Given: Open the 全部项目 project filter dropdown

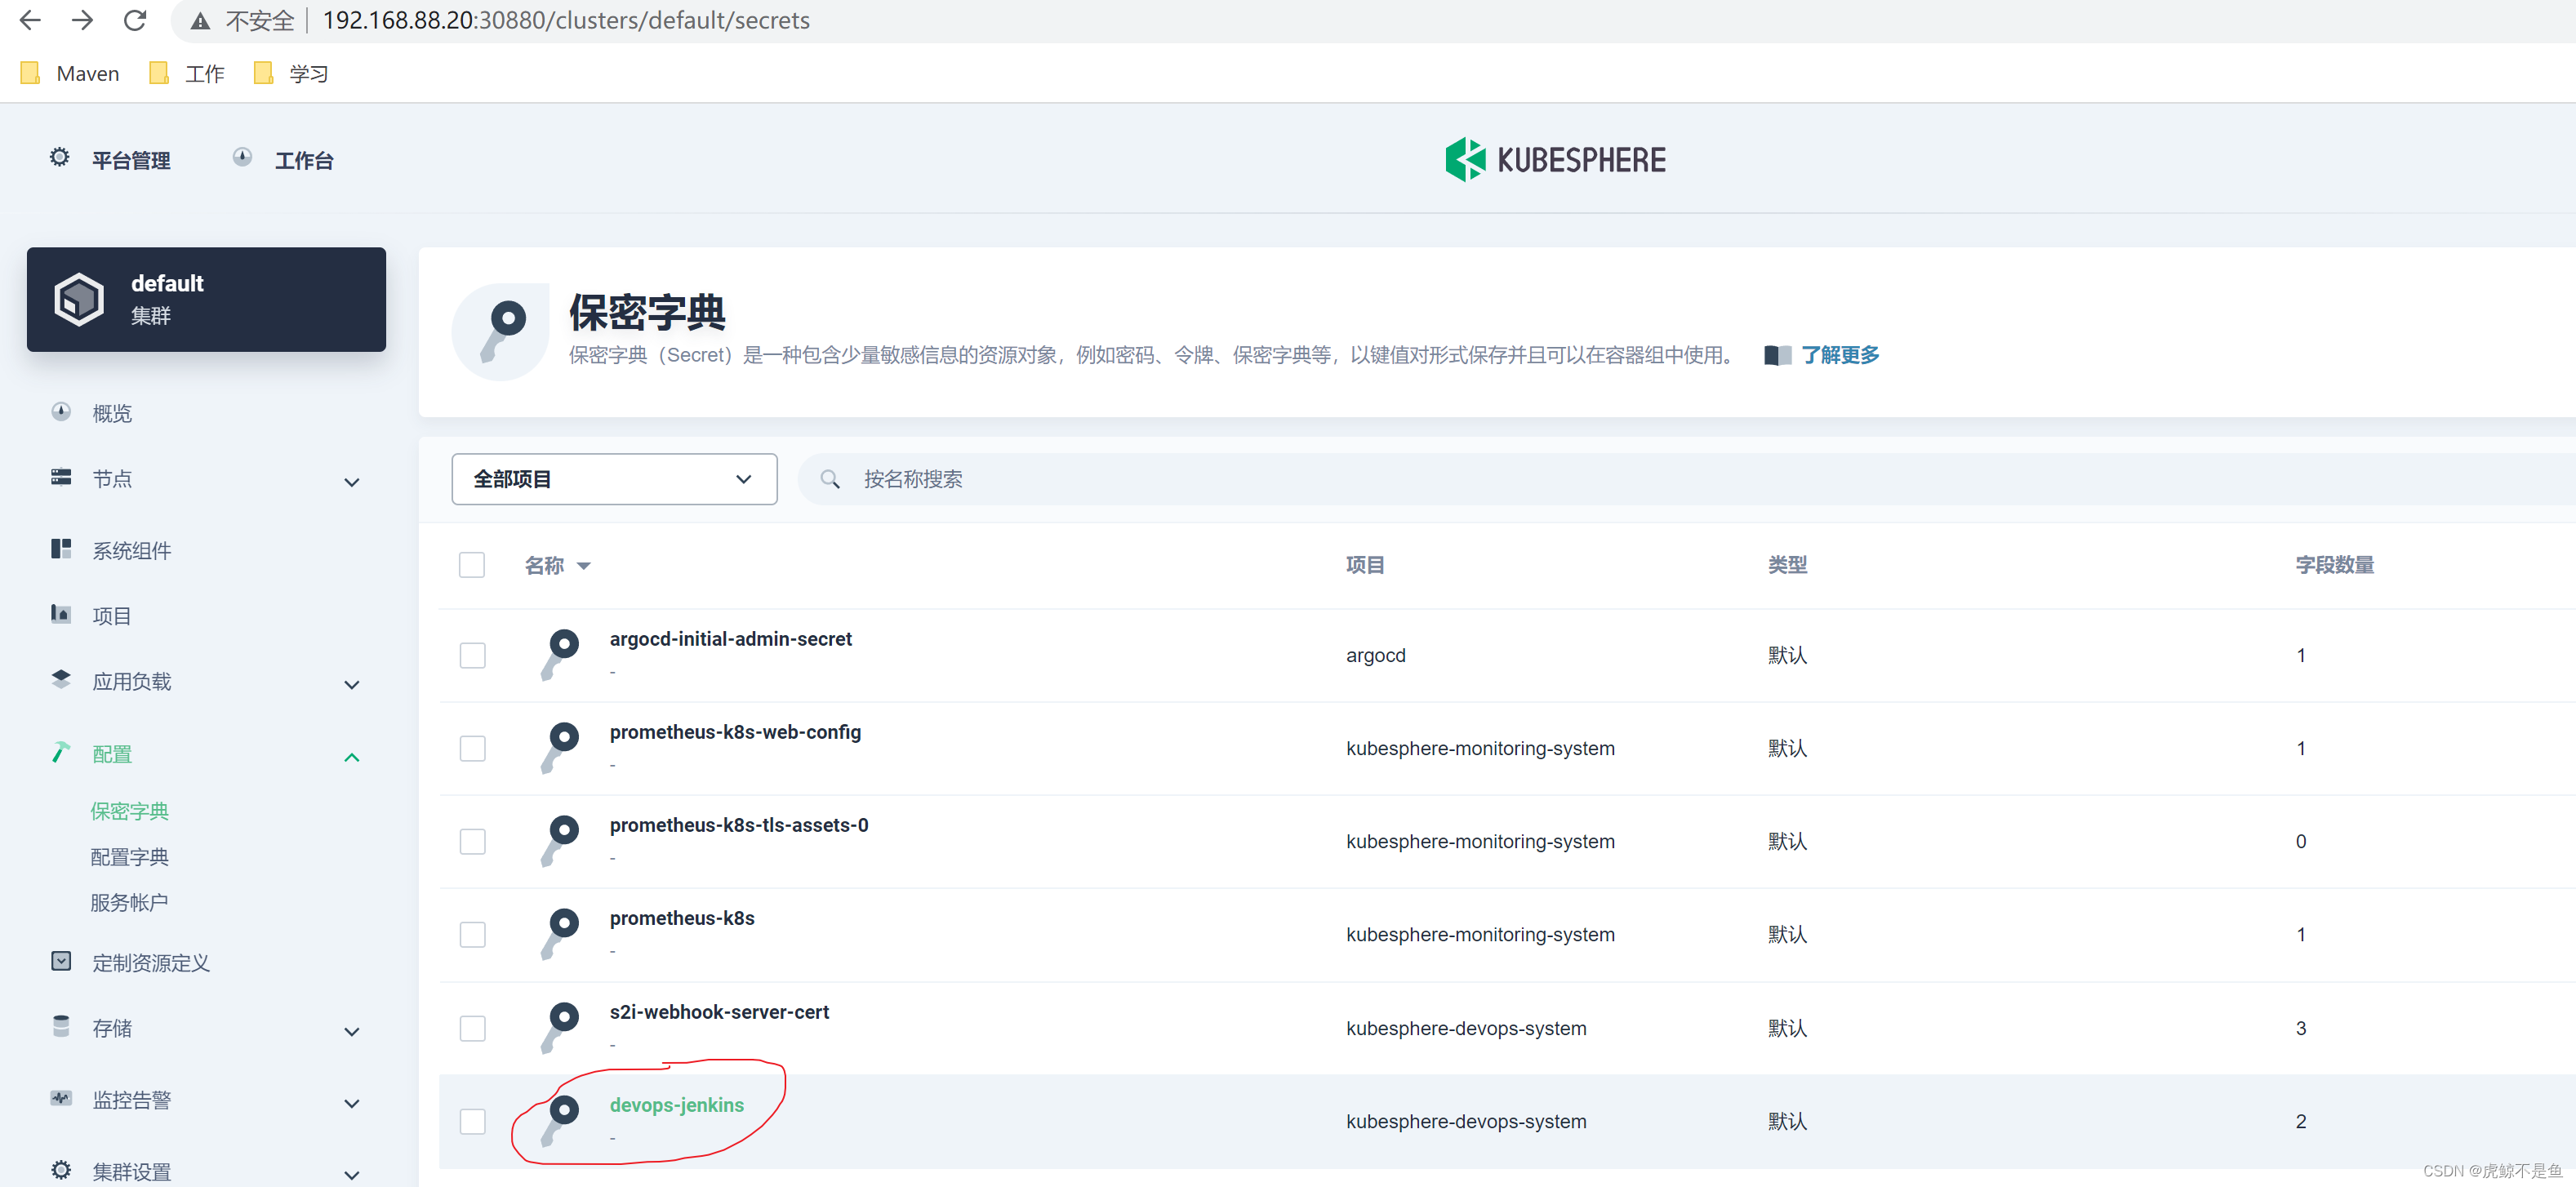Looking at the screenshot, I should pos(613,479).
